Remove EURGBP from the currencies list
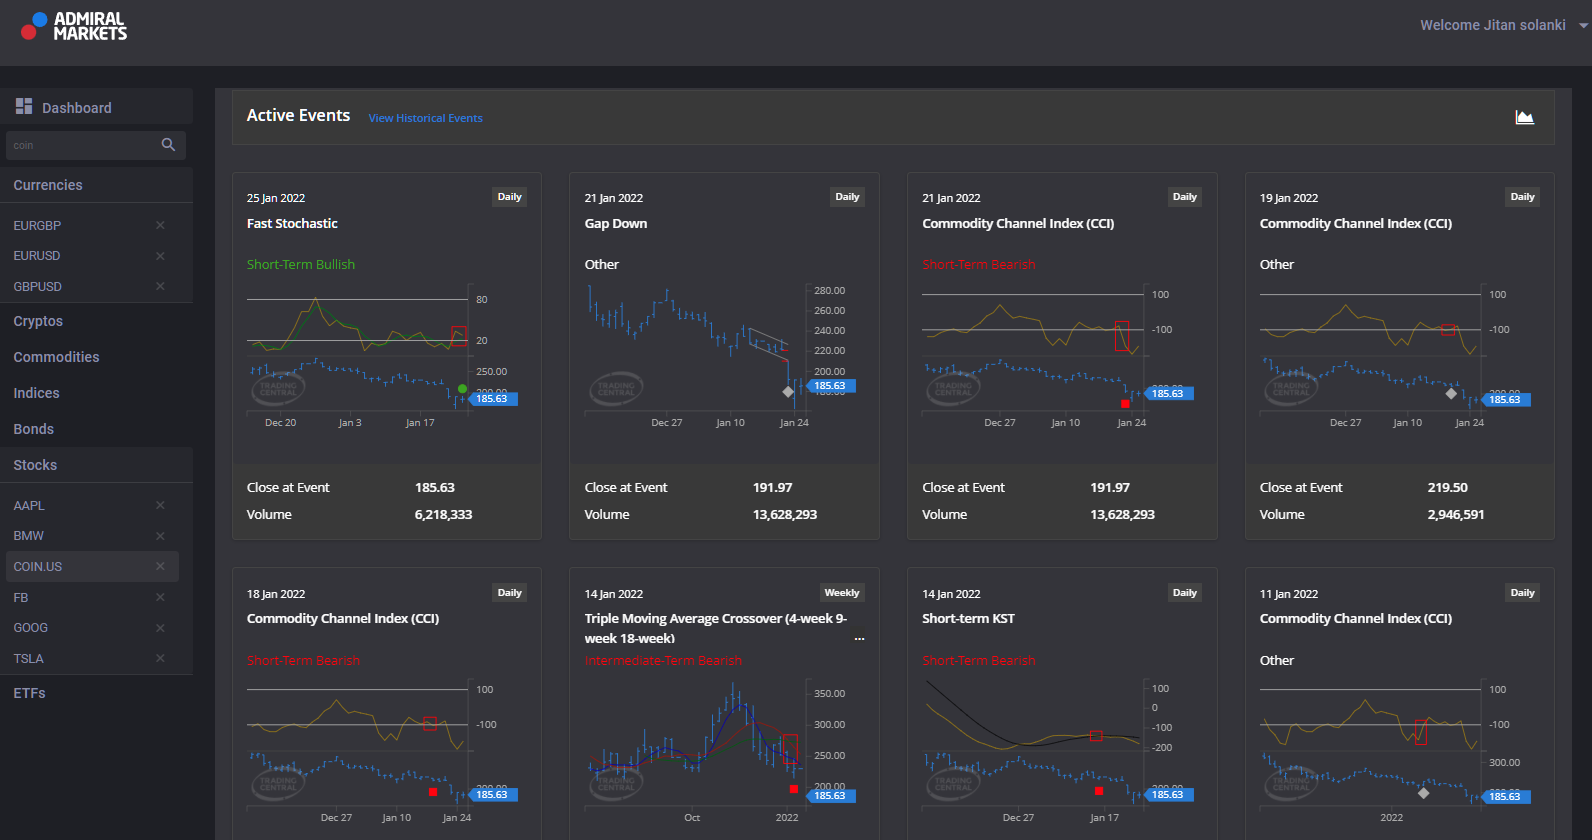Image resolution: width=1592 pixels, height=840 pixels. [x=160, y=225]
